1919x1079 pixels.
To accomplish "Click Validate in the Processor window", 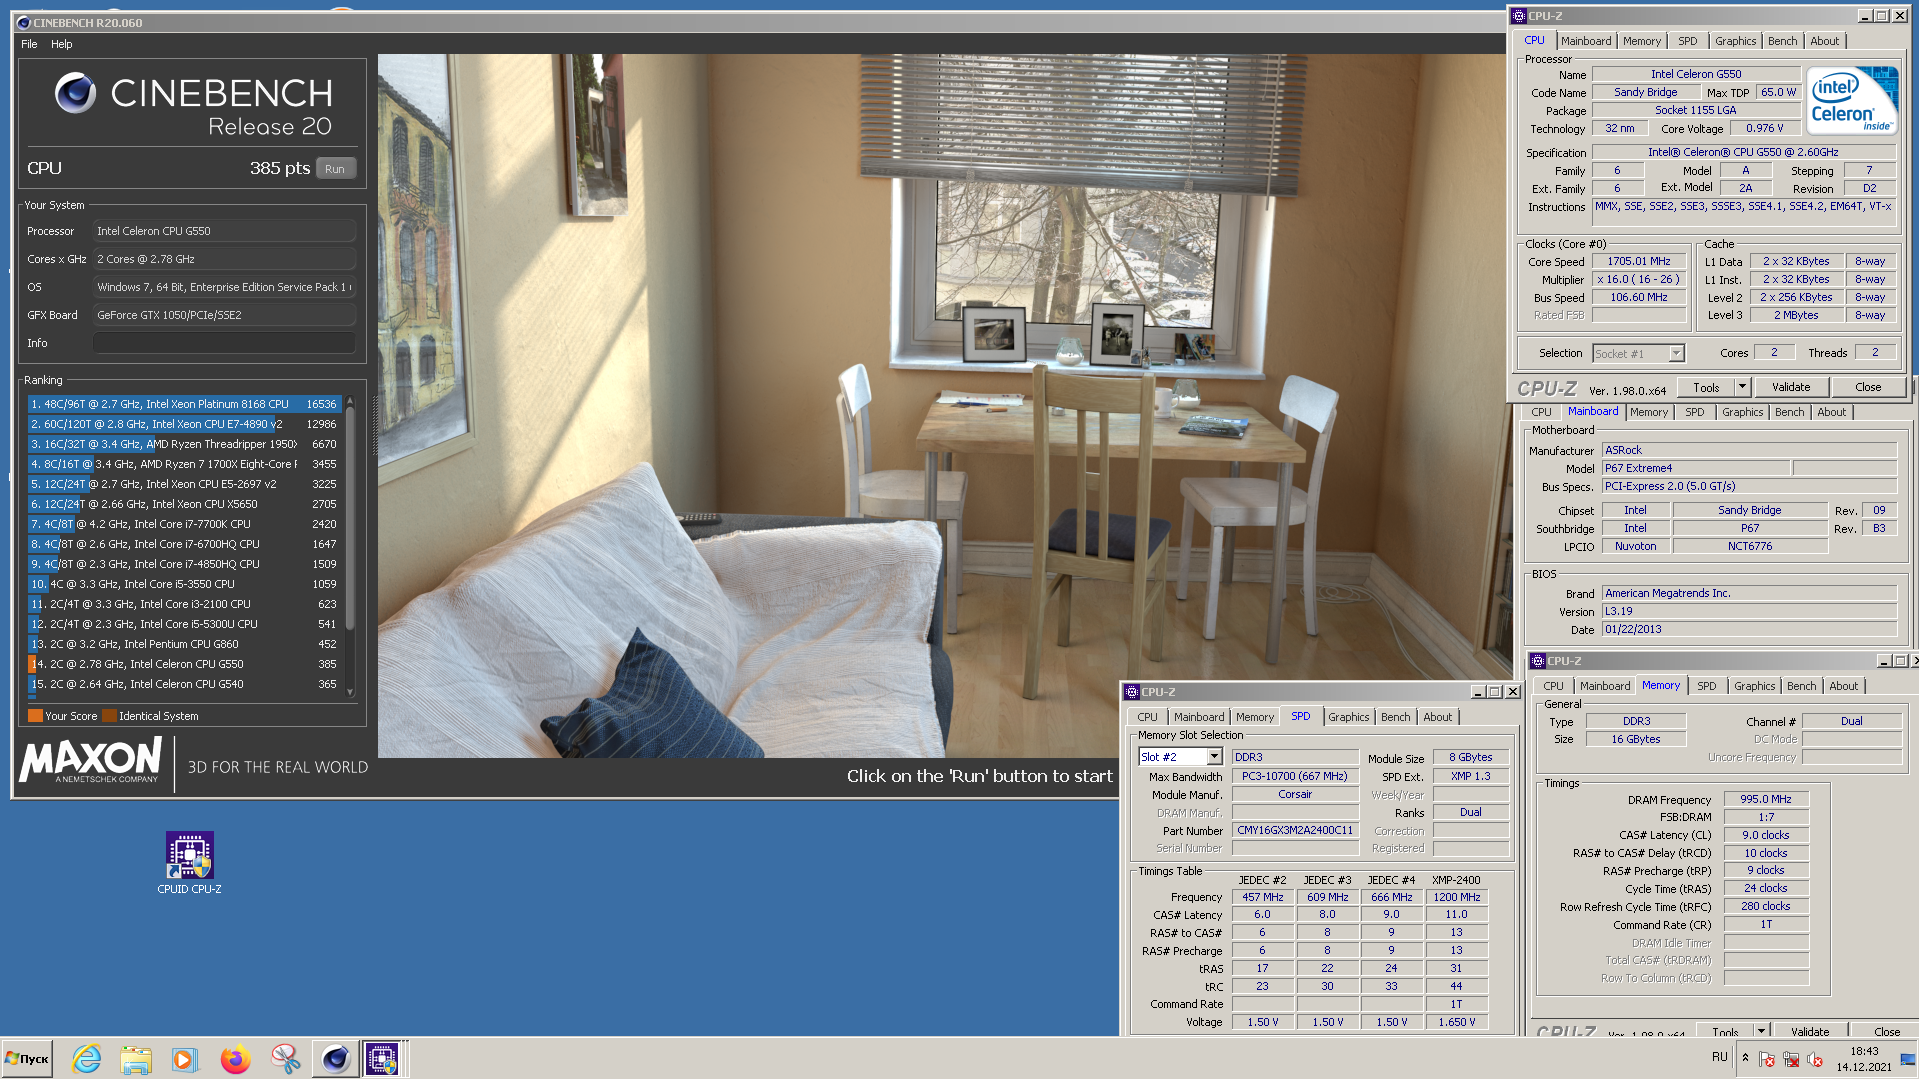I will 1790,387.
